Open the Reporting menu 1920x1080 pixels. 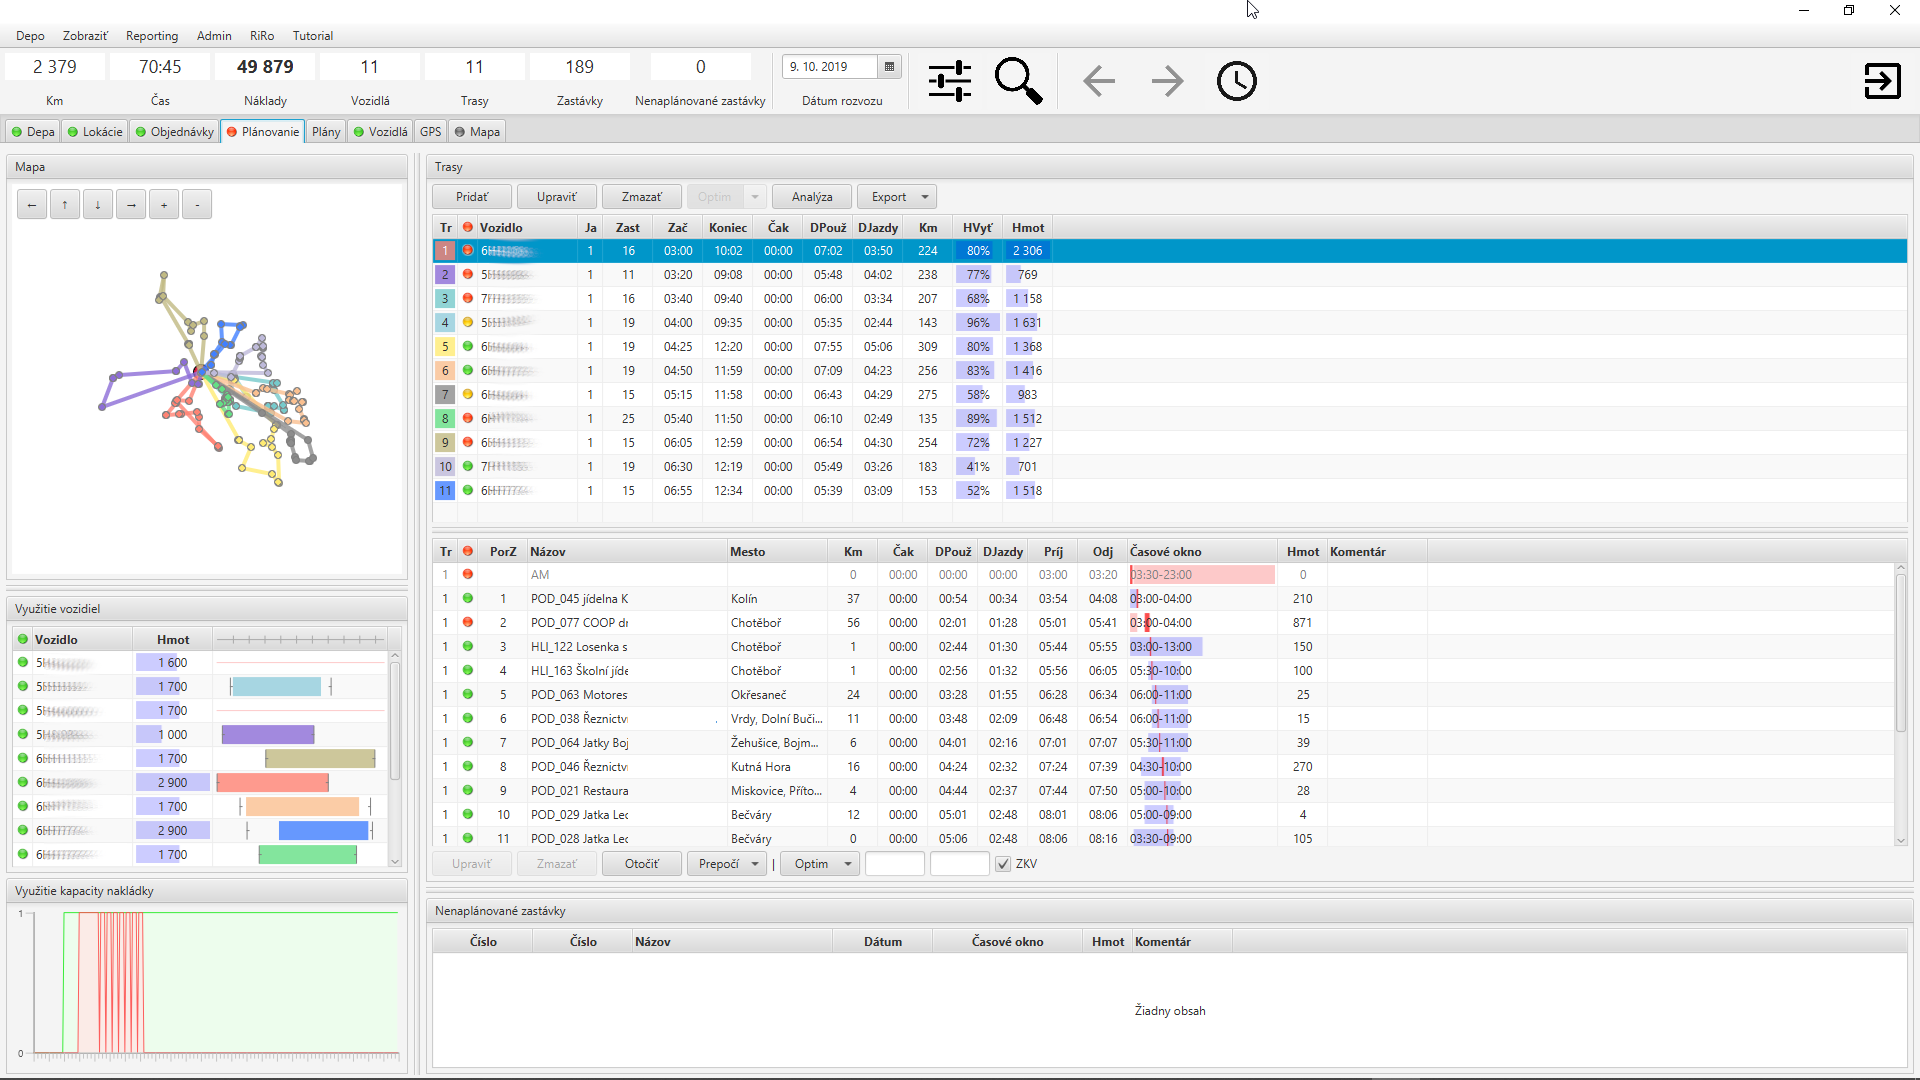[152, 36]
